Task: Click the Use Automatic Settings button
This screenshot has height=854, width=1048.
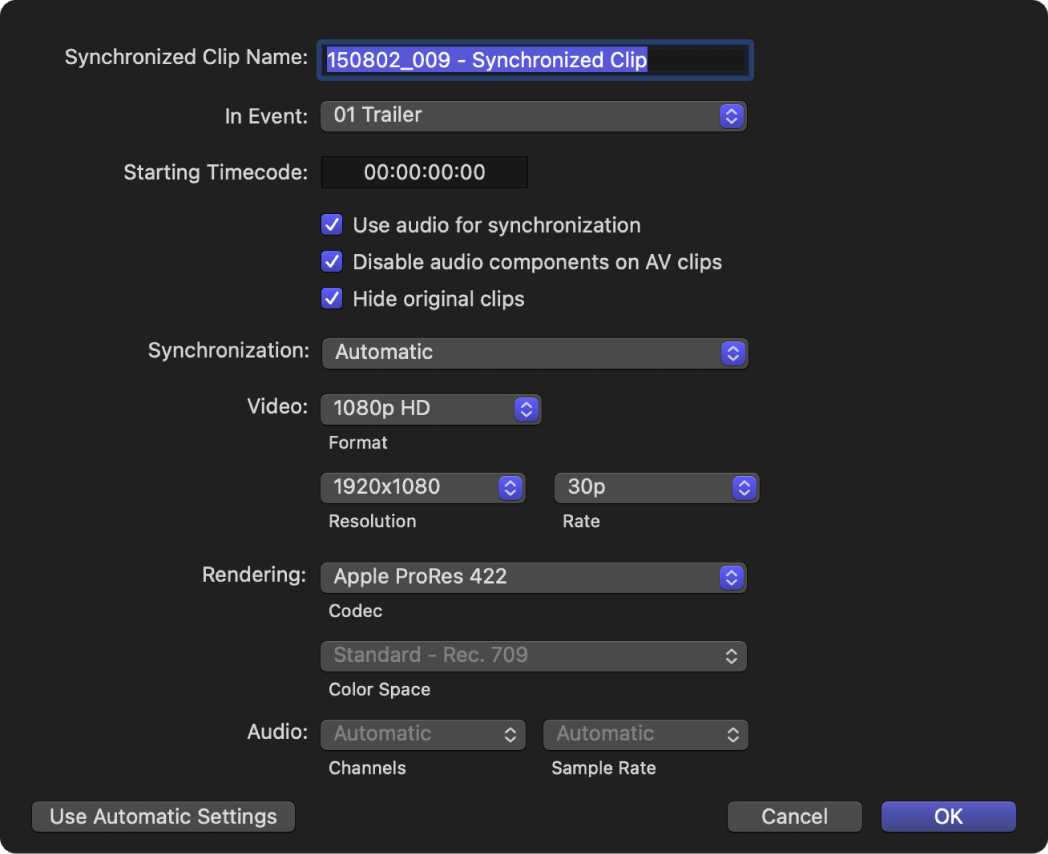Action: [162, 816]
